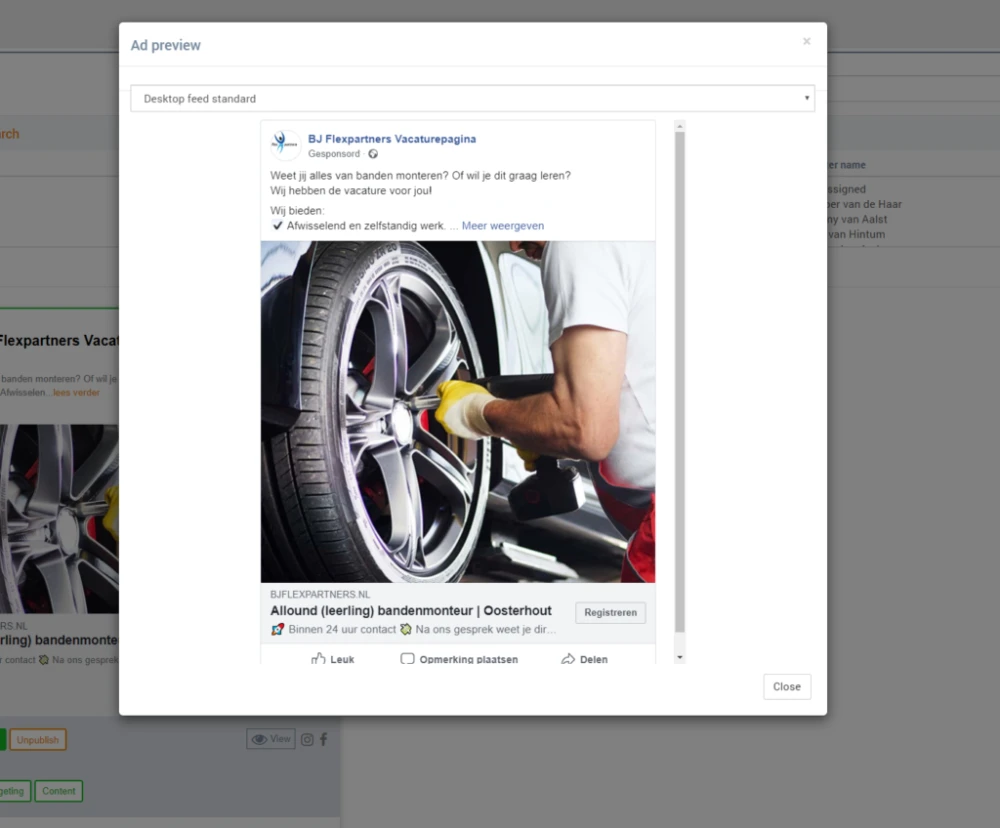Switch to the Content tab button
This screenshot has height=828, width=1000.
click(59, 791)
